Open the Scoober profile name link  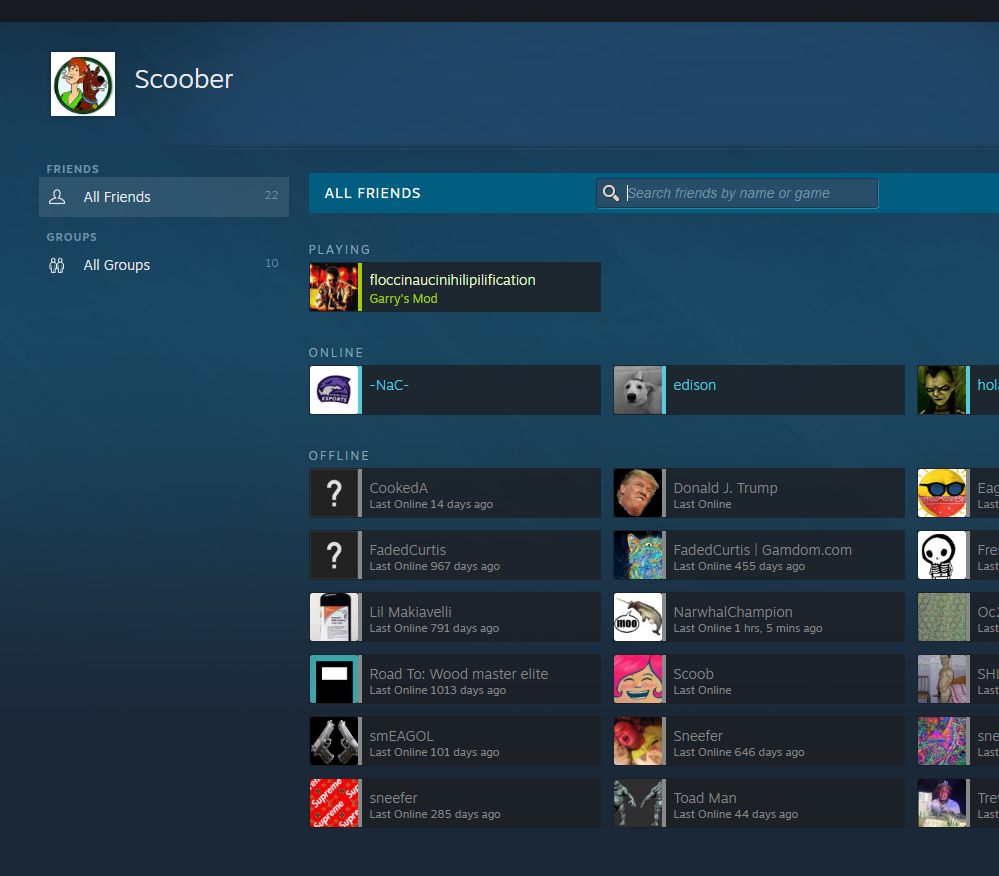pos(183,80)
